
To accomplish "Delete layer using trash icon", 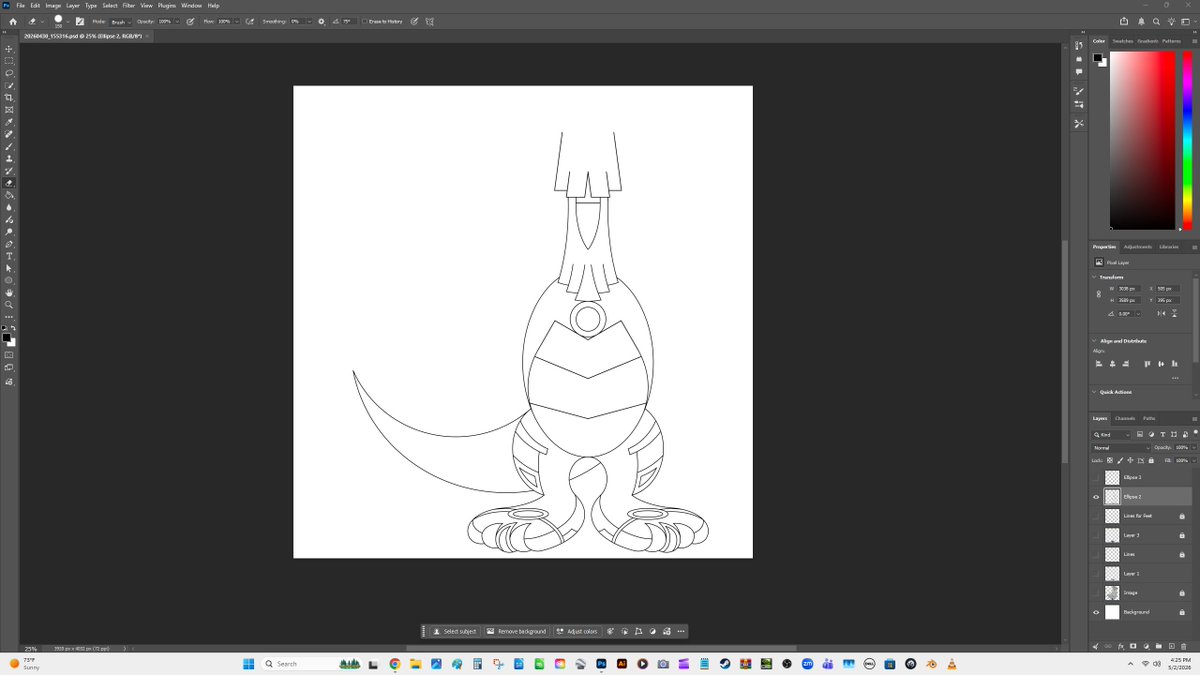I will 1183,646.
